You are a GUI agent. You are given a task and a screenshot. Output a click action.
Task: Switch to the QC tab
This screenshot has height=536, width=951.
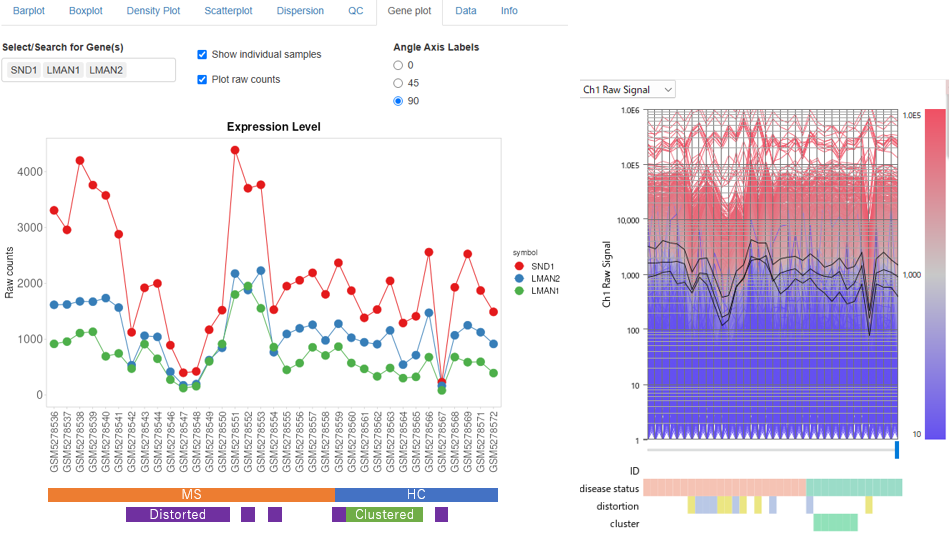355,11
